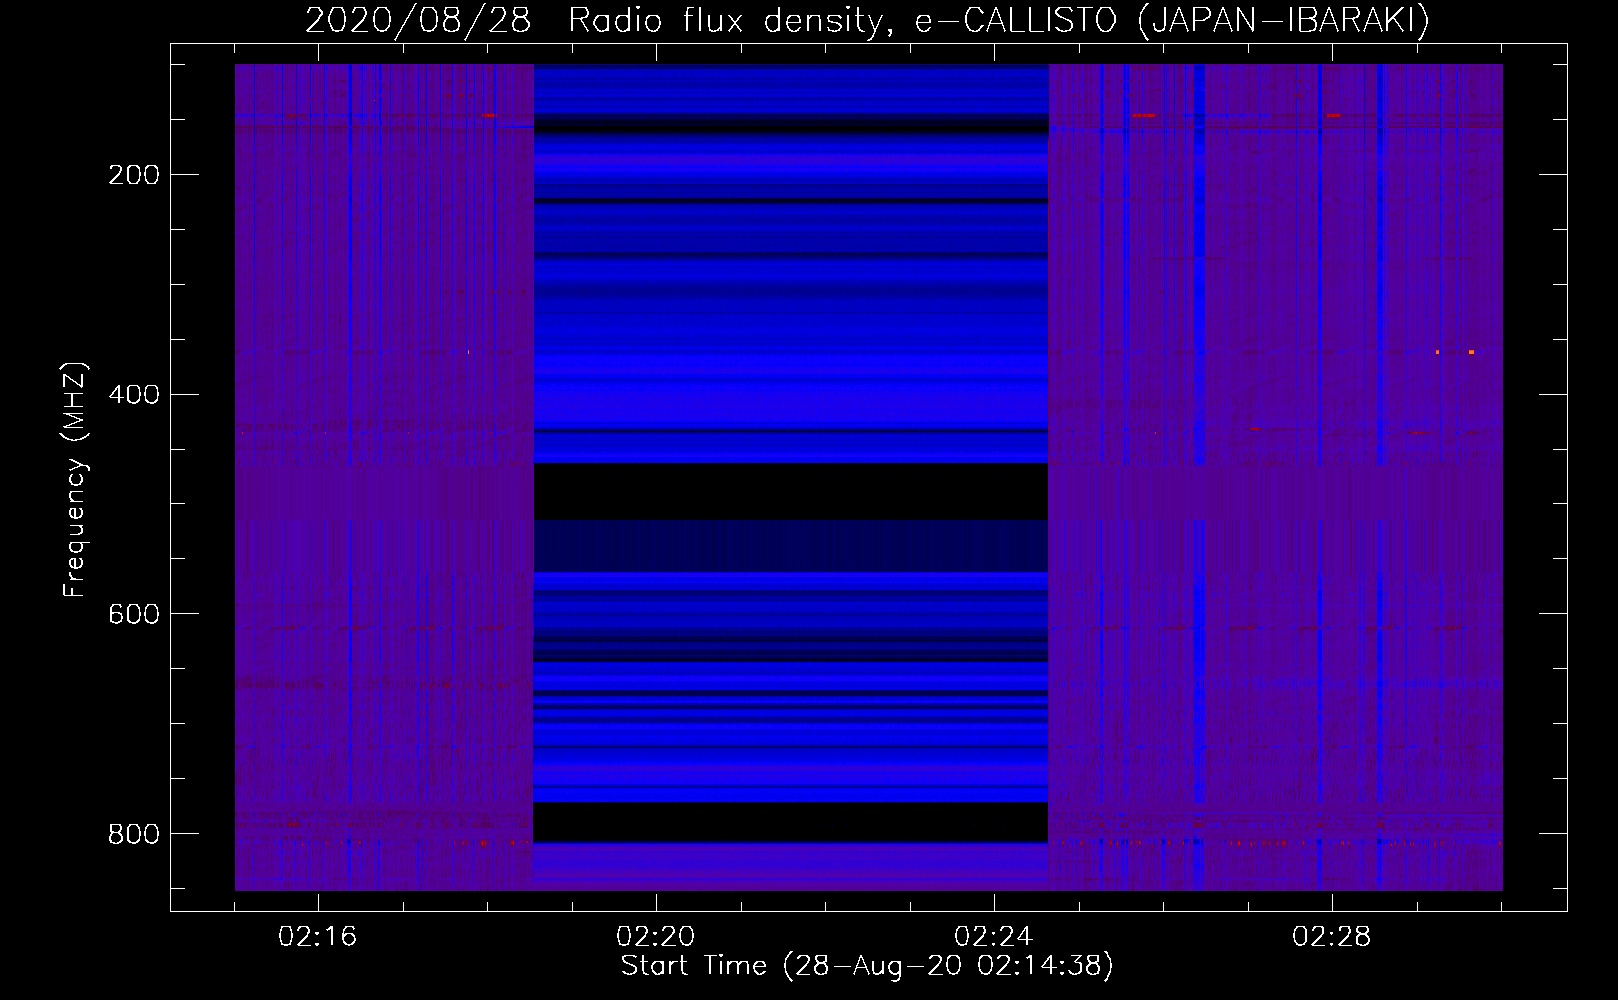Select the 400 frequency tick label
Image resolution: width=1618 pixels, height=1000 pixels.
[134, 395]
